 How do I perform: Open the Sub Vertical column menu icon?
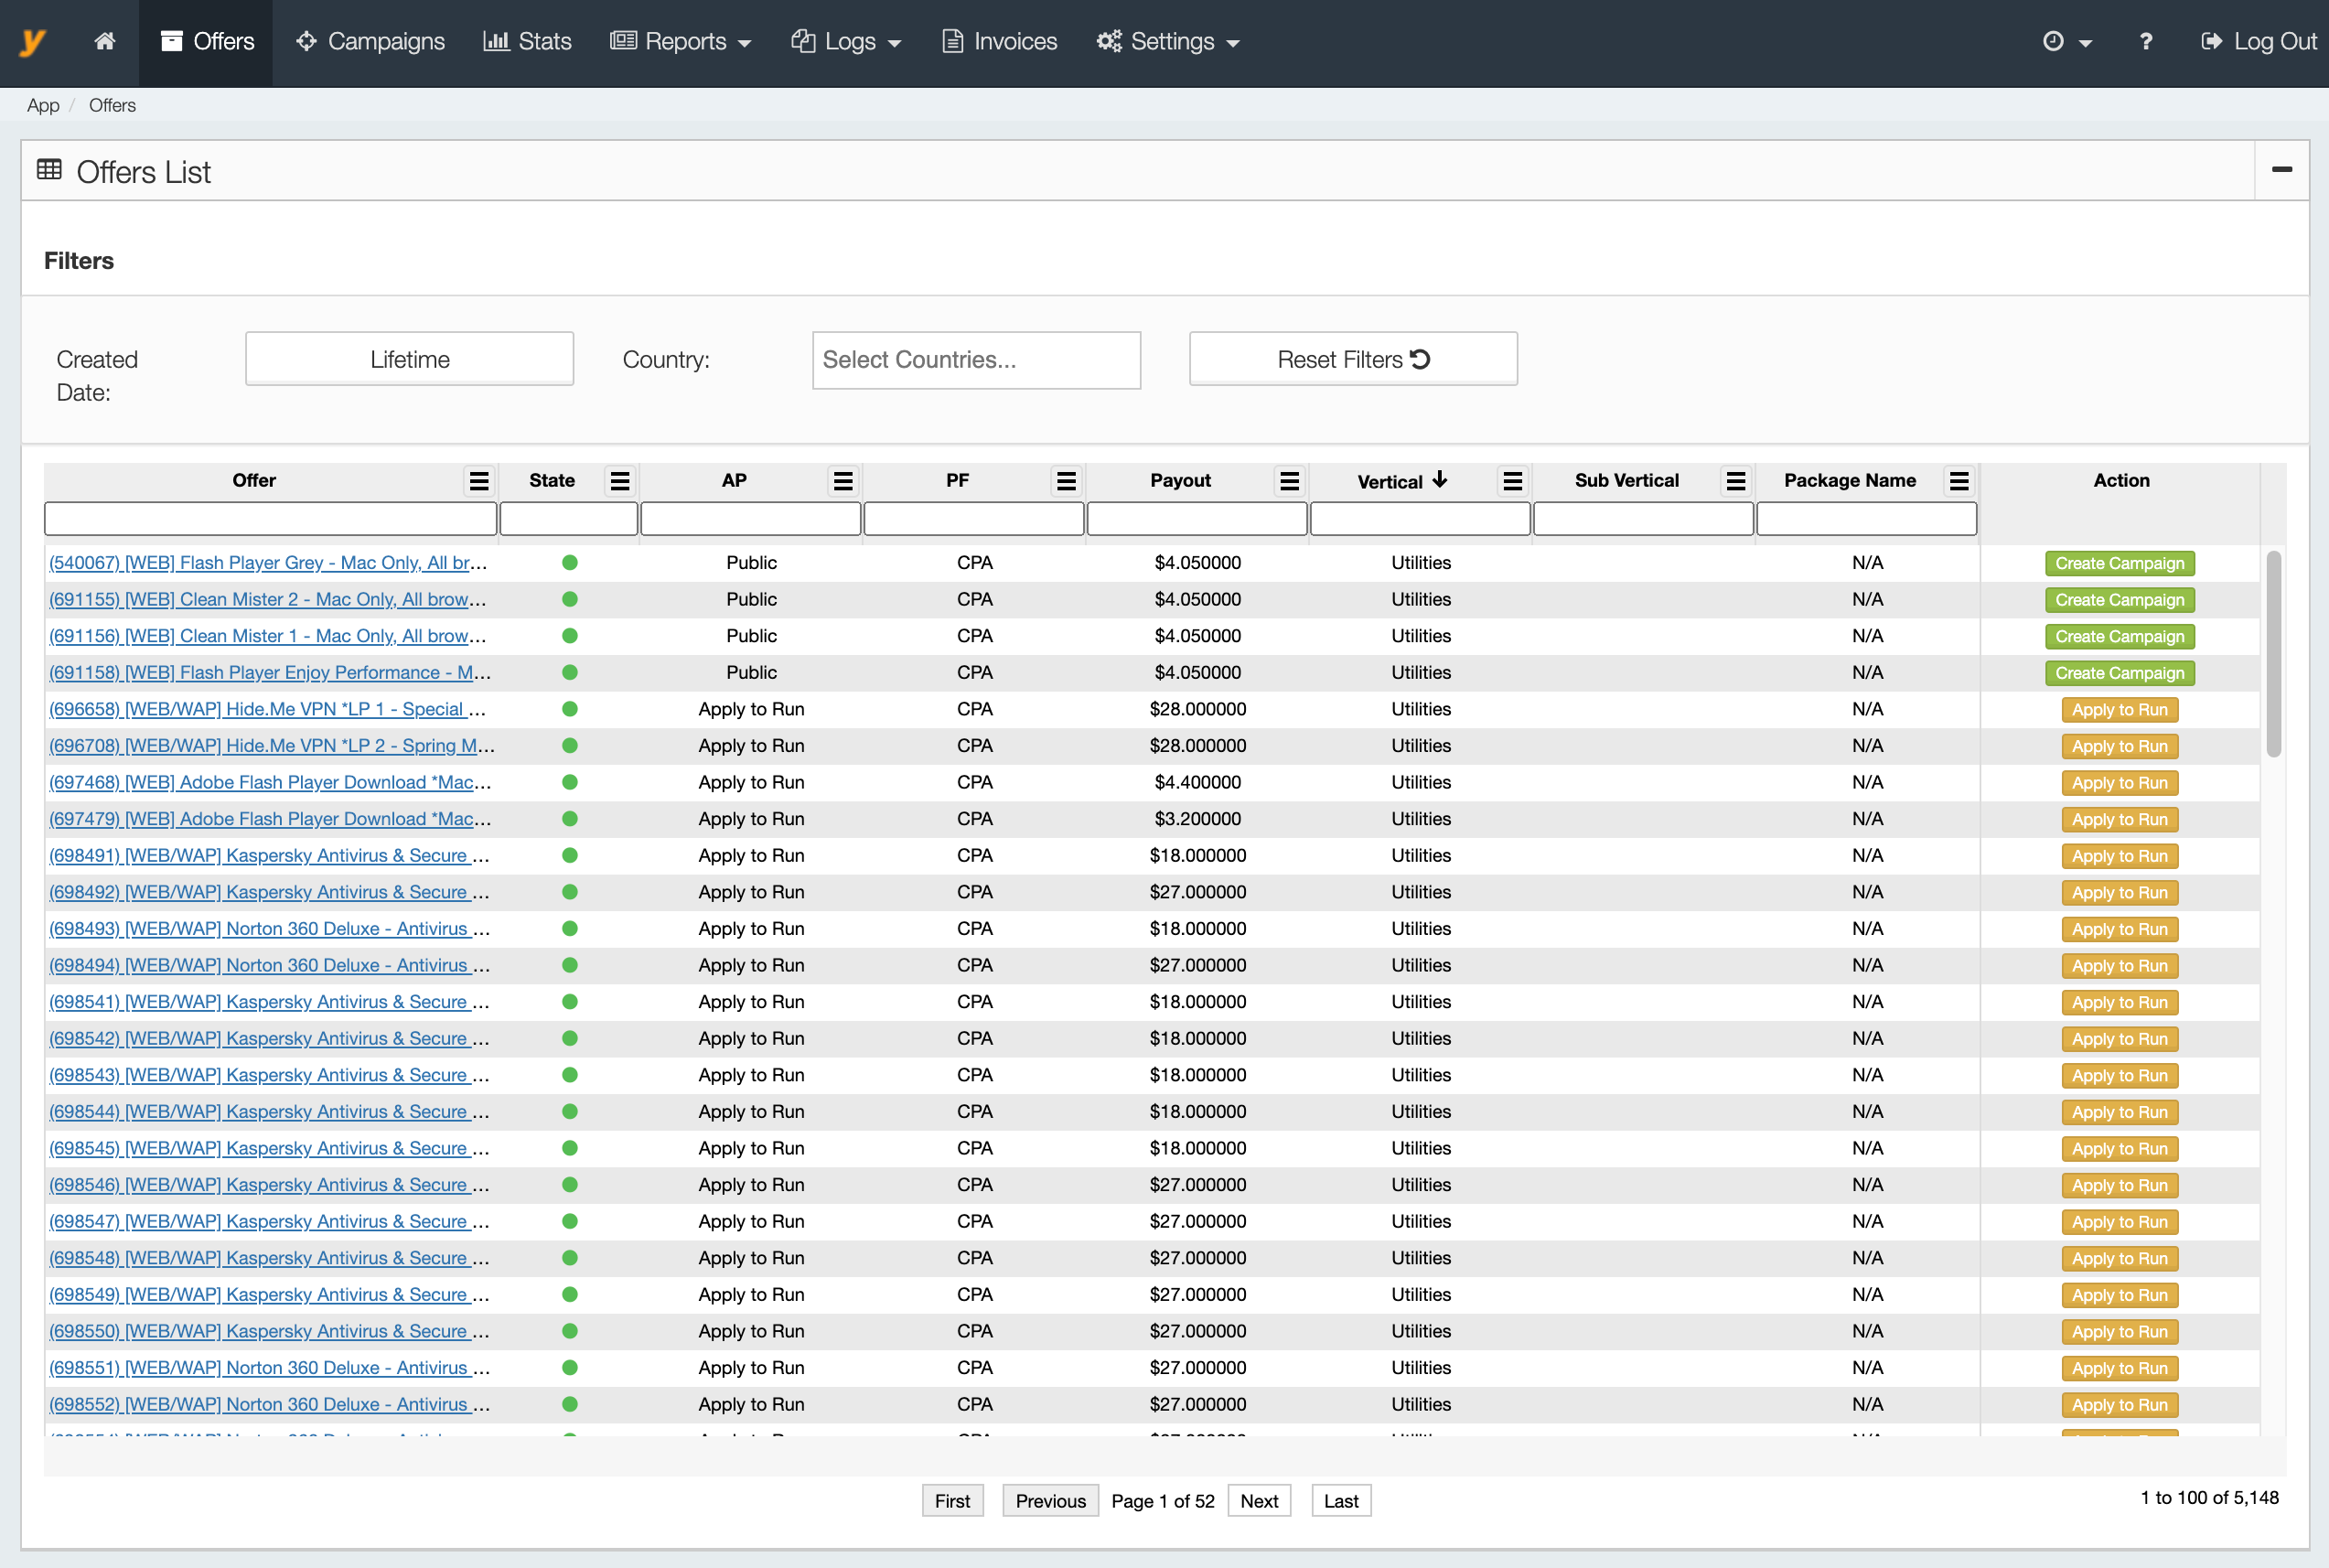1735,481
